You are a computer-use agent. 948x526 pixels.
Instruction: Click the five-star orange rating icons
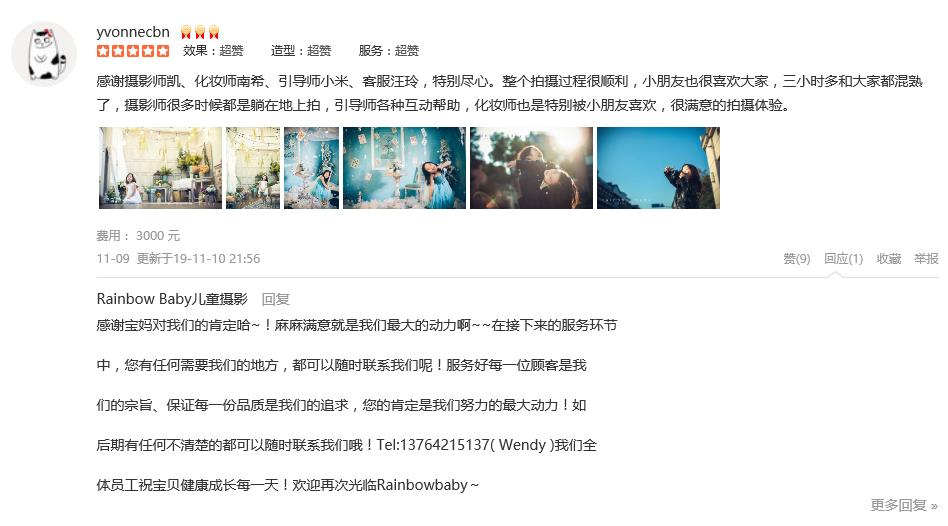pos(133,51)
